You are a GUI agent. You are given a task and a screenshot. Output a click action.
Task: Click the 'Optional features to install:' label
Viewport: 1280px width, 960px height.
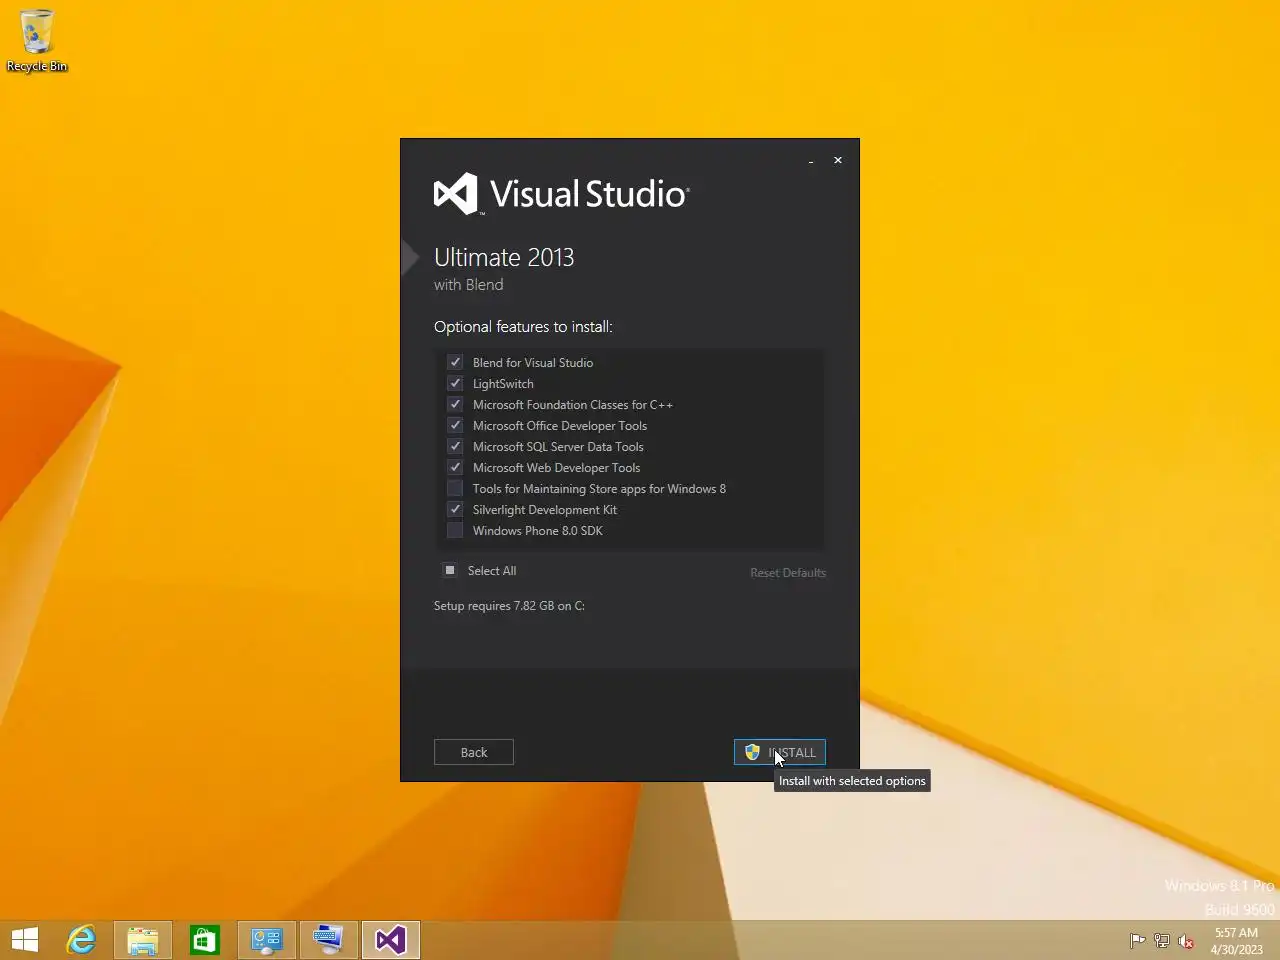tap(523, 327)
